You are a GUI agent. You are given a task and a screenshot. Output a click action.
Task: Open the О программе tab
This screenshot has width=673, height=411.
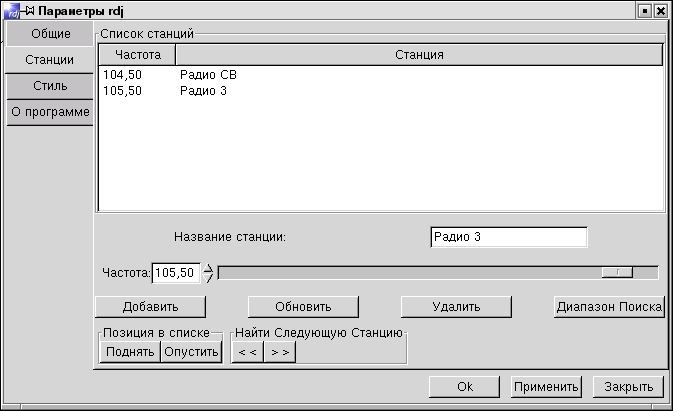pyautogui.click(x=50, y=112)
